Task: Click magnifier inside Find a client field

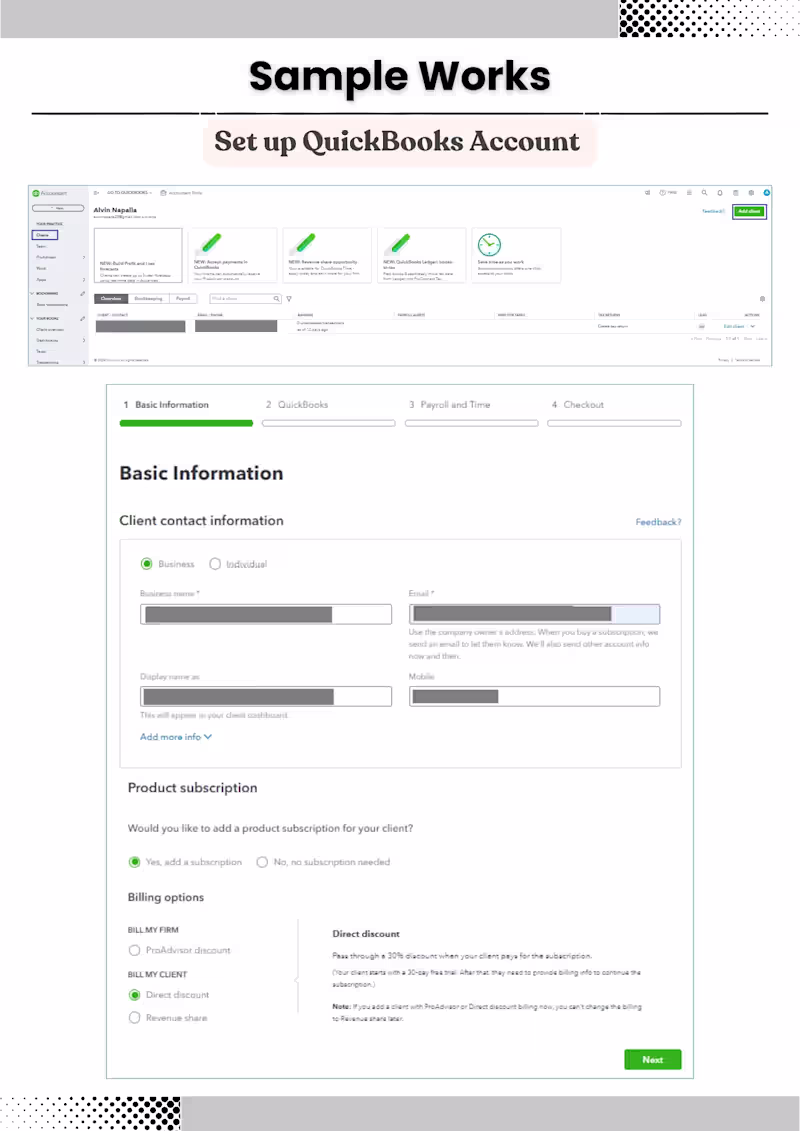Action: (x=276, y=299)
